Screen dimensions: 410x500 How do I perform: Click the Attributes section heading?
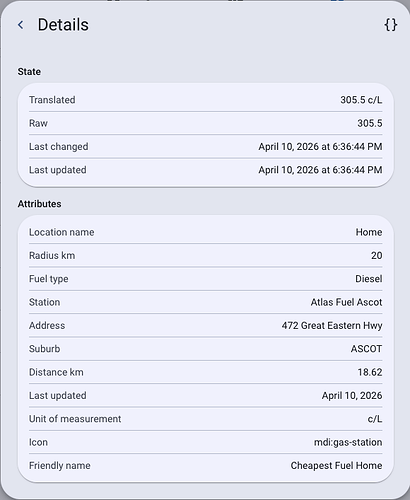point(39,204)
